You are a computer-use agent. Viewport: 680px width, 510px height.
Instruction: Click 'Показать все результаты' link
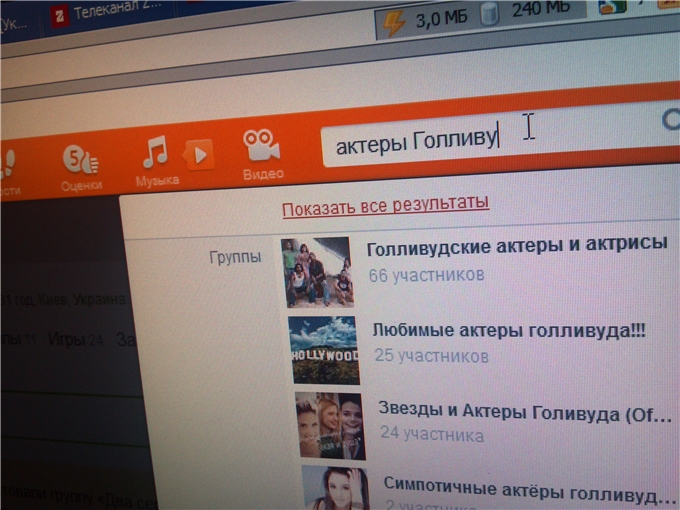(x=386, y=206)
